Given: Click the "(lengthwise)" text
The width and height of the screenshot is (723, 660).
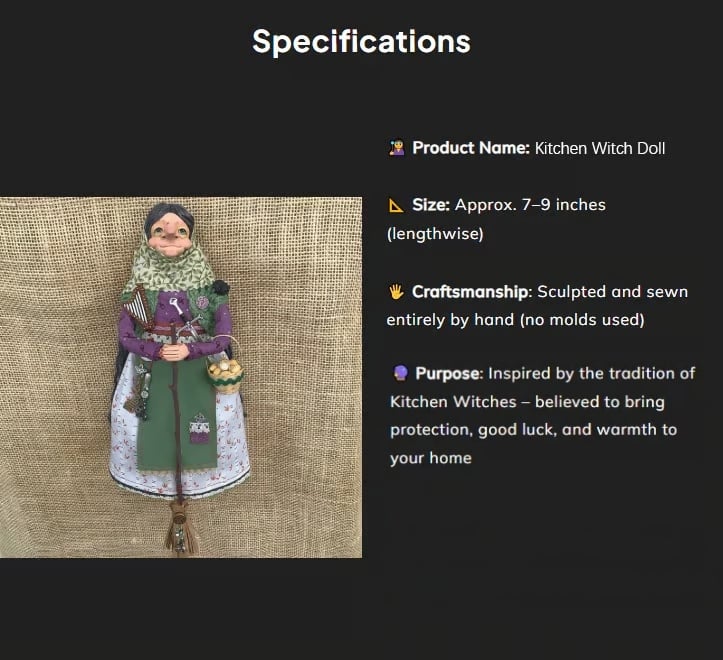Looking at the screenshot, I should pos(435,234).
